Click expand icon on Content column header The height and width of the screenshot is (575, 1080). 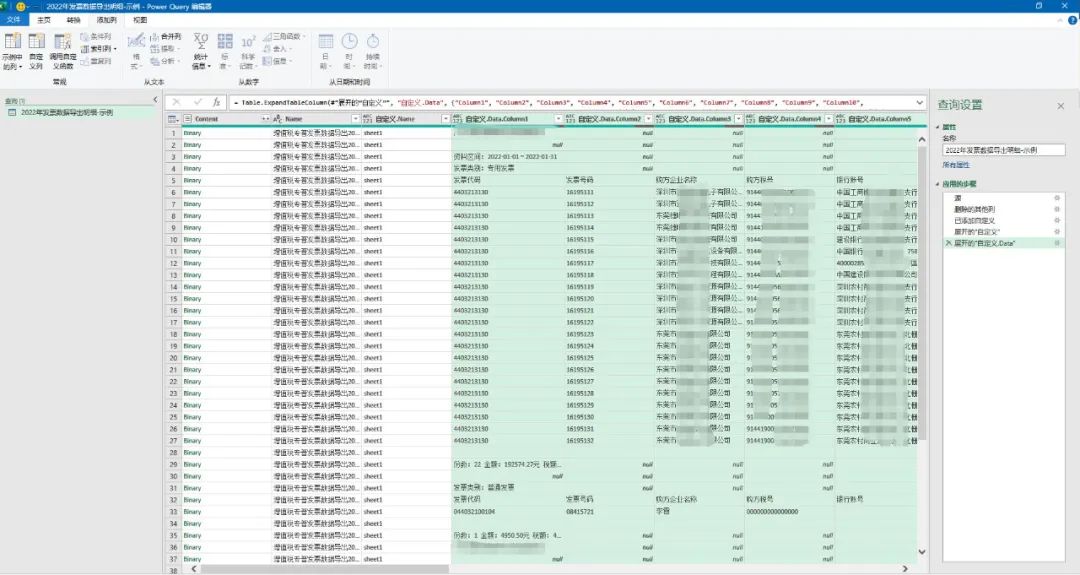(265, 119)
